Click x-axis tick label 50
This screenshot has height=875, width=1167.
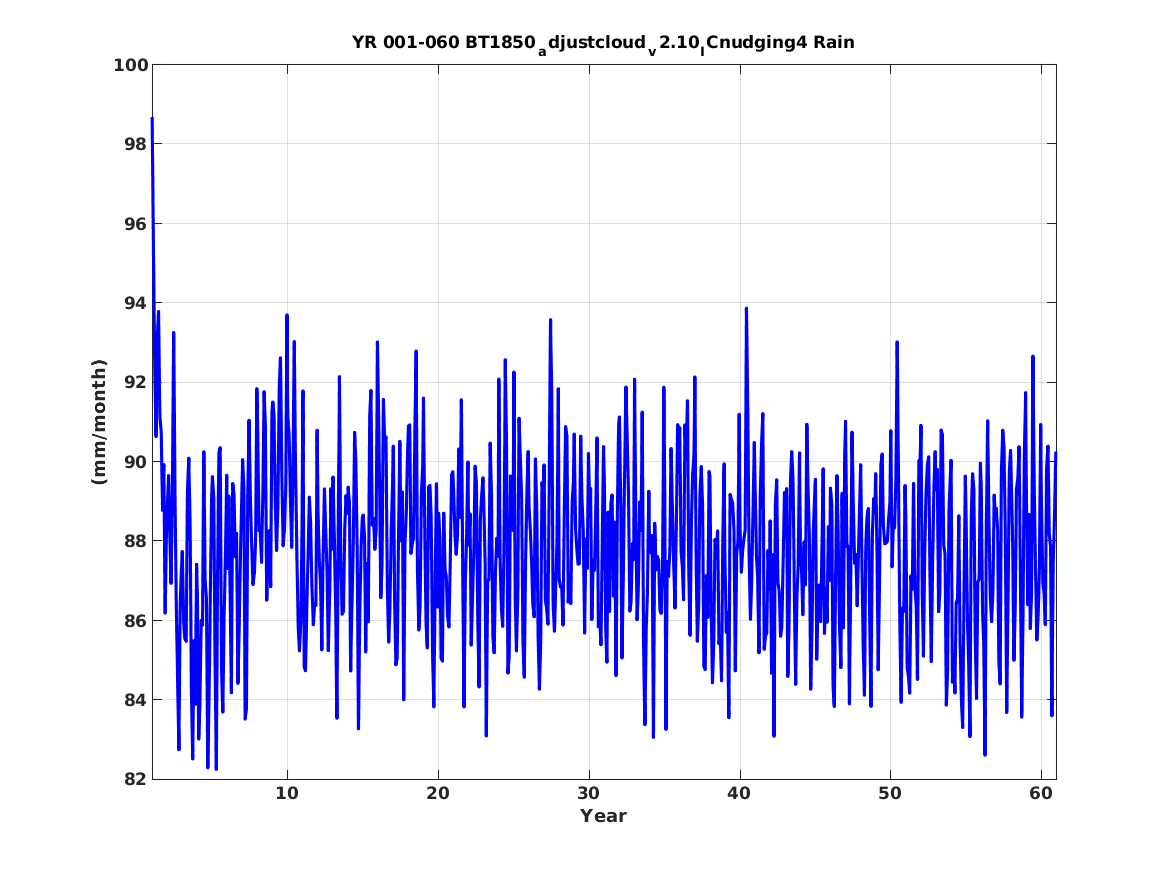pyautogui.click(x=890, y=794)
